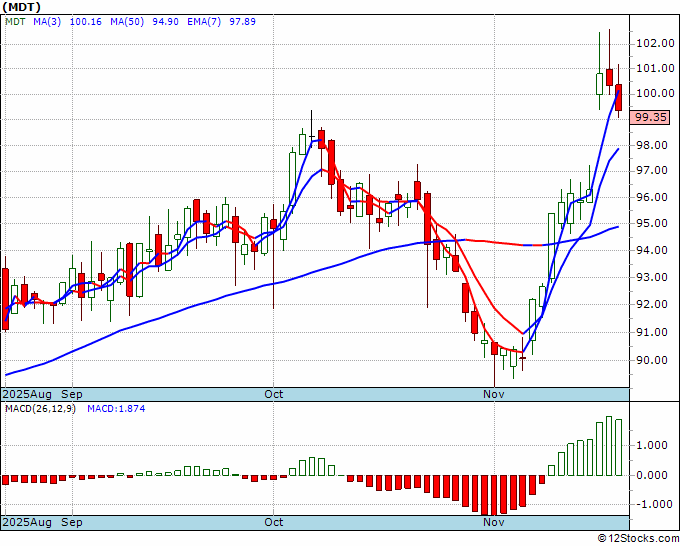Click the 98.00 price axis label

652,145
